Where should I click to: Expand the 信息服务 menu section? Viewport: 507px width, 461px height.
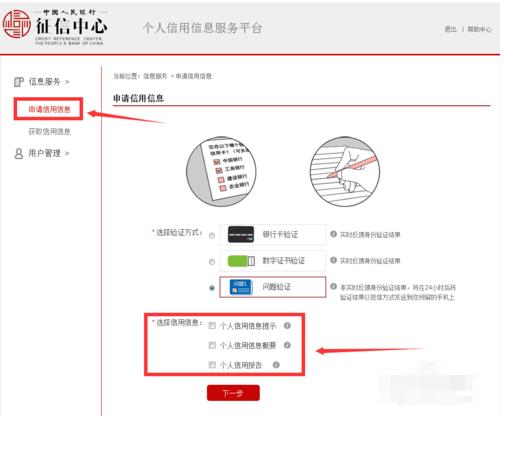[x=49, y=81]
